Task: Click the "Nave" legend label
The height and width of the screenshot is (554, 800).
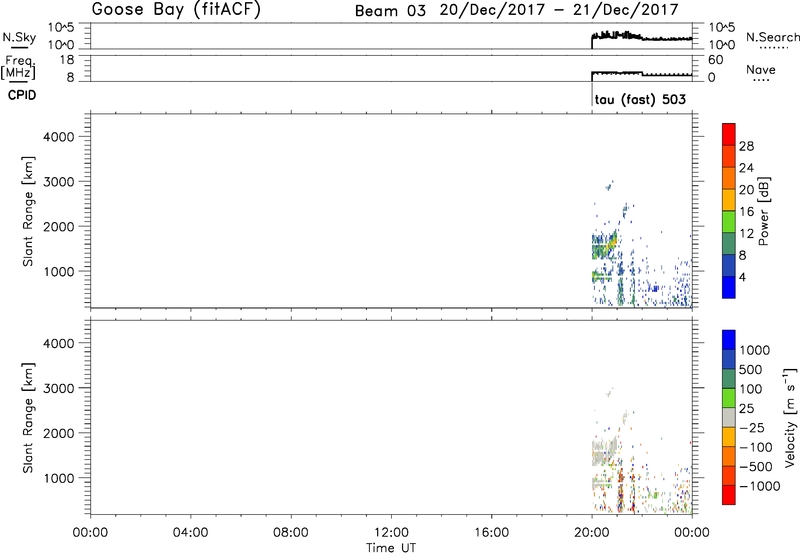Action: [761, 69]
